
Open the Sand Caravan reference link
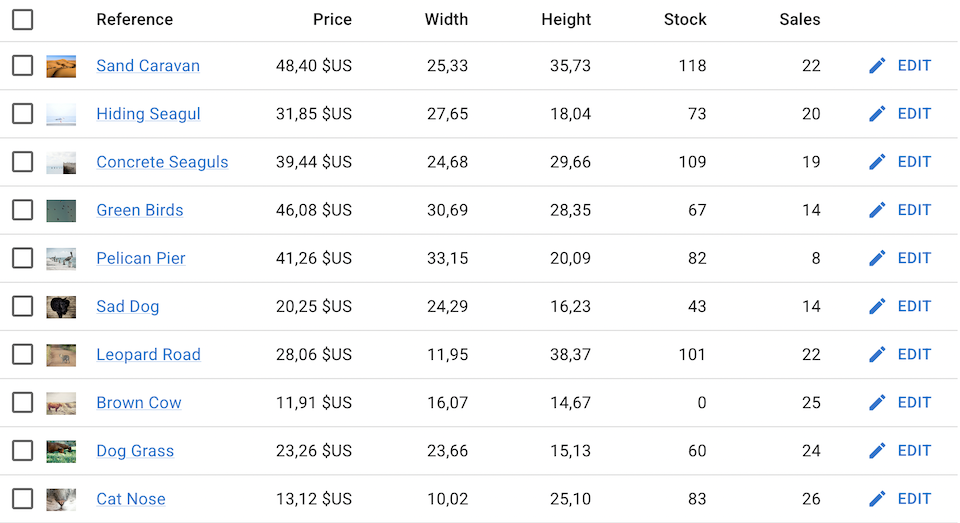click(x=148, y=66)
